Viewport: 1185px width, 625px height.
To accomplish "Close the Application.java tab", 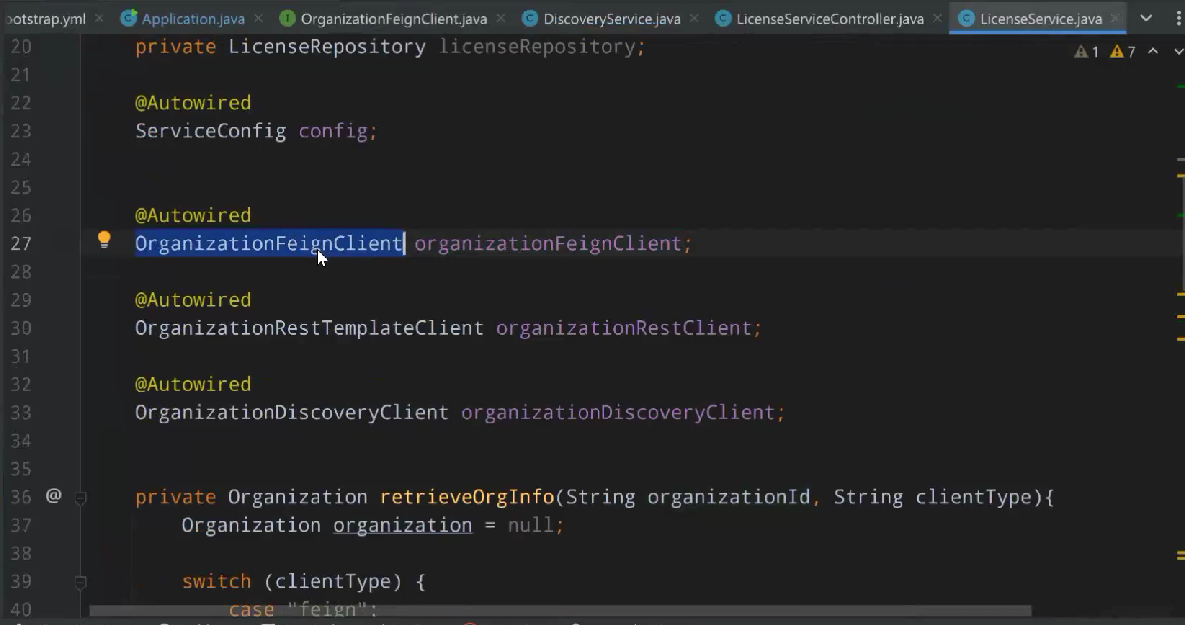I will pos(258,18).
